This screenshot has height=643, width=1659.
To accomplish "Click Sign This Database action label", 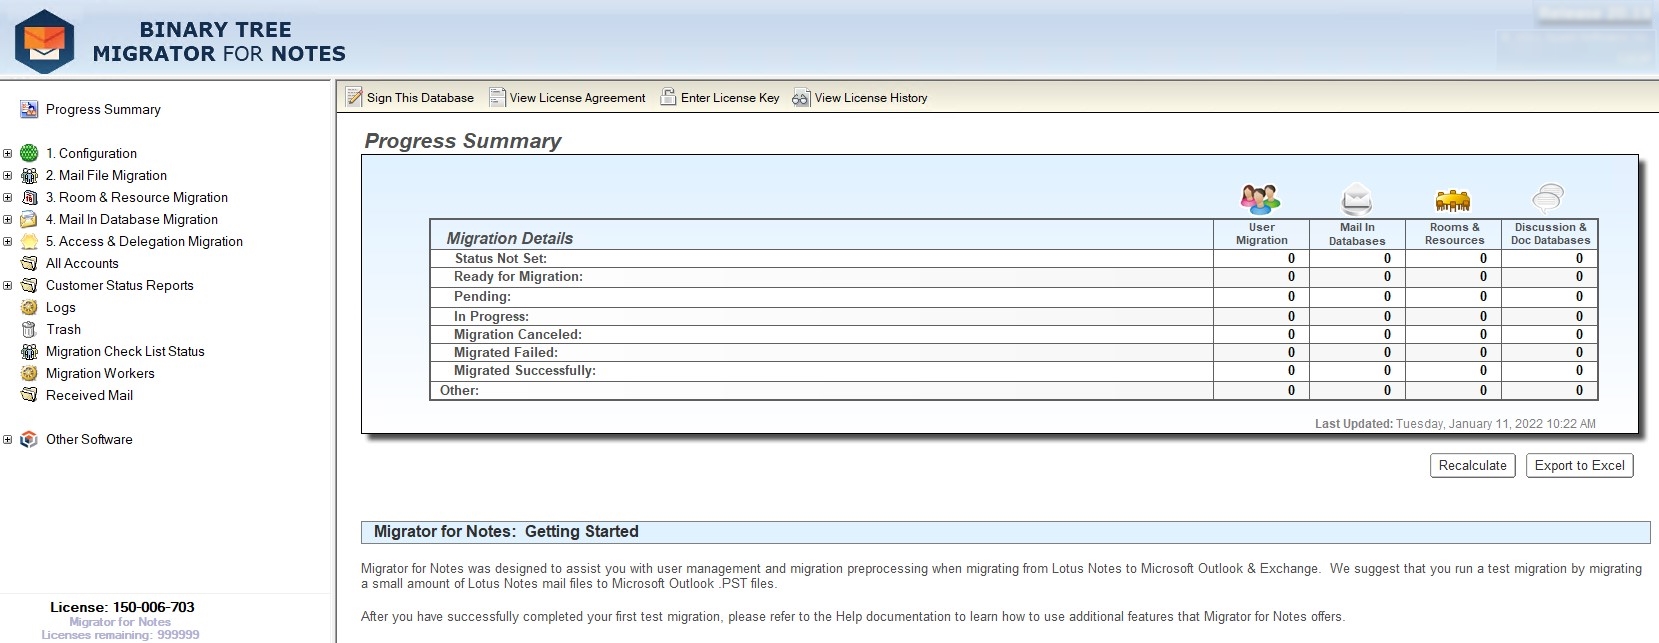I will [420, 98].
